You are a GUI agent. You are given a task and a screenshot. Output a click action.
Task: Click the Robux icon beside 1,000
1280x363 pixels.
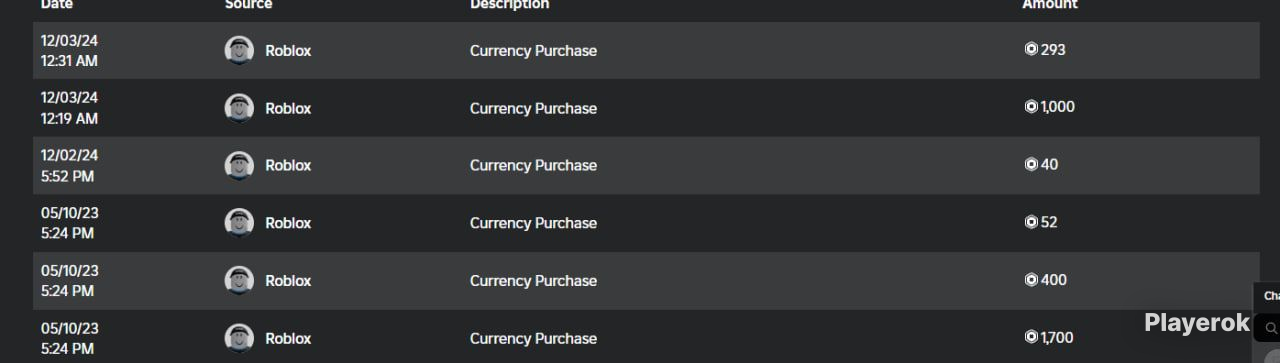(x=1031, y=107)
